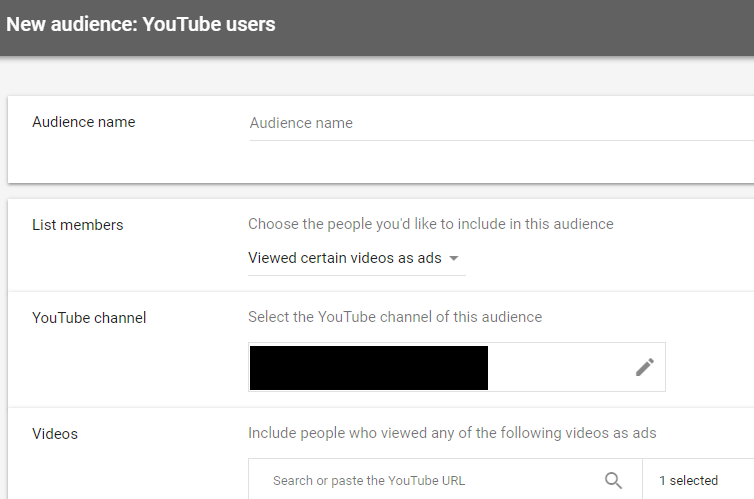Click the 'Include people who viewed' description text
The width and height of the screenshot is (754, 499).
tap(452, 433)
